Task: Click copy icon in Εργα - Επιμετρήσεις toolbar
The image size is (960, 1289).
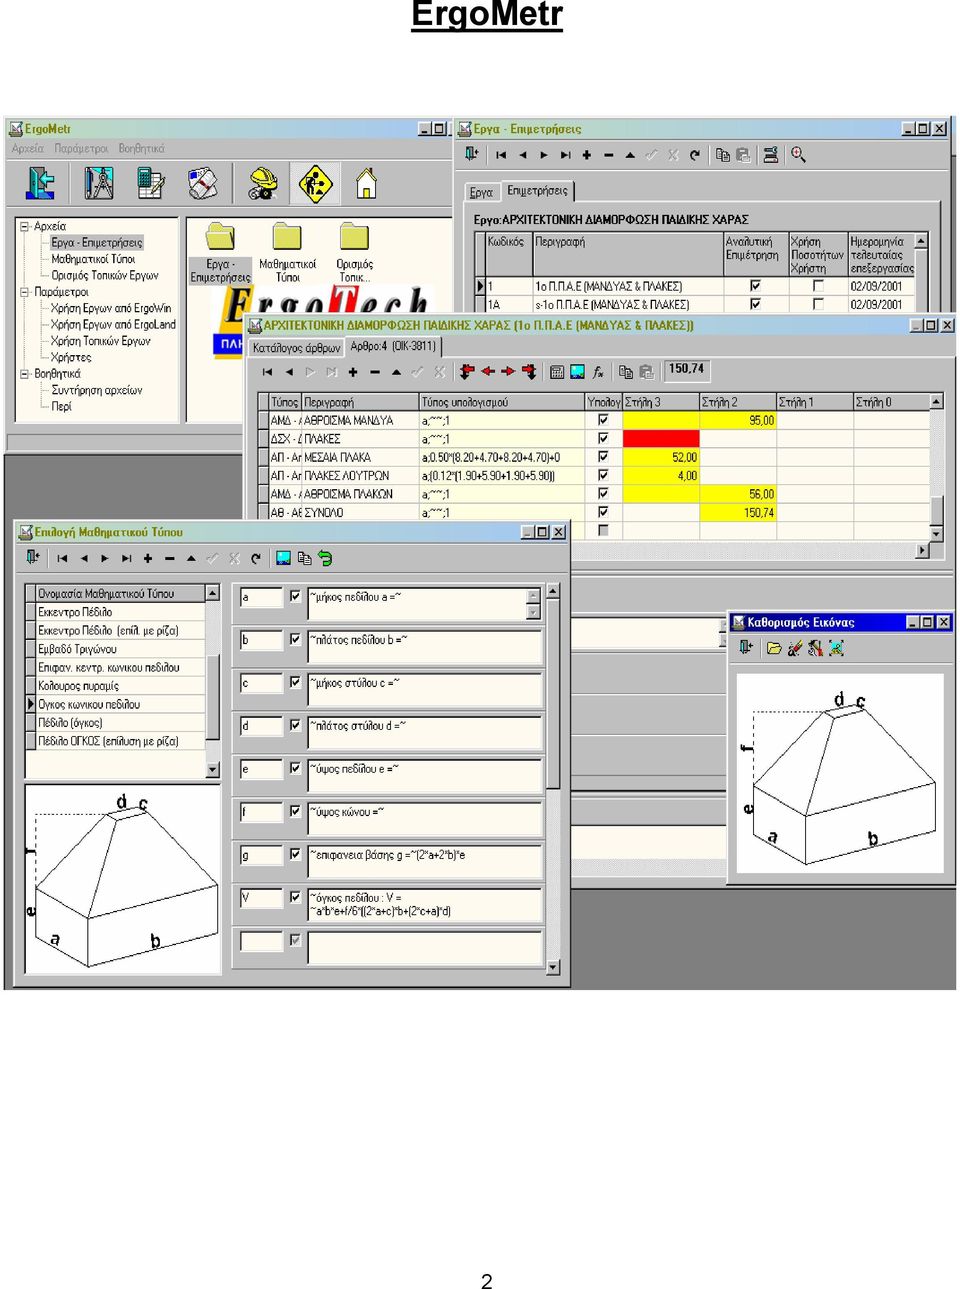Action: (x=723, y=155)
